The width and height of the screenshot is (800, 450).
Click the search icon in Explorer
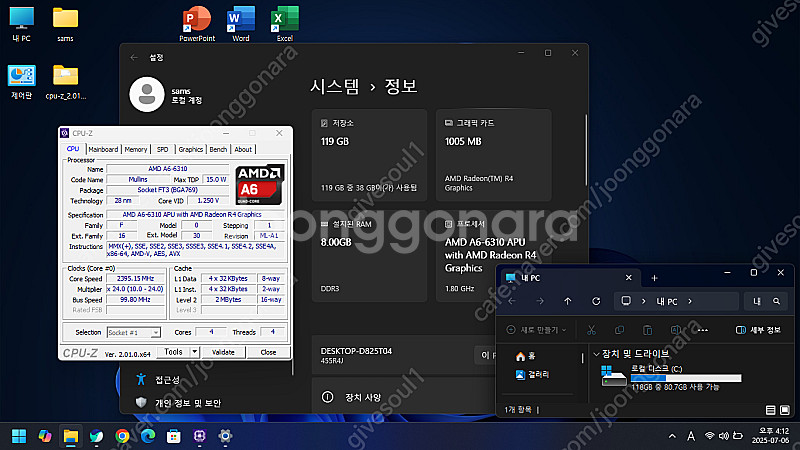click(x=776, y=302)
